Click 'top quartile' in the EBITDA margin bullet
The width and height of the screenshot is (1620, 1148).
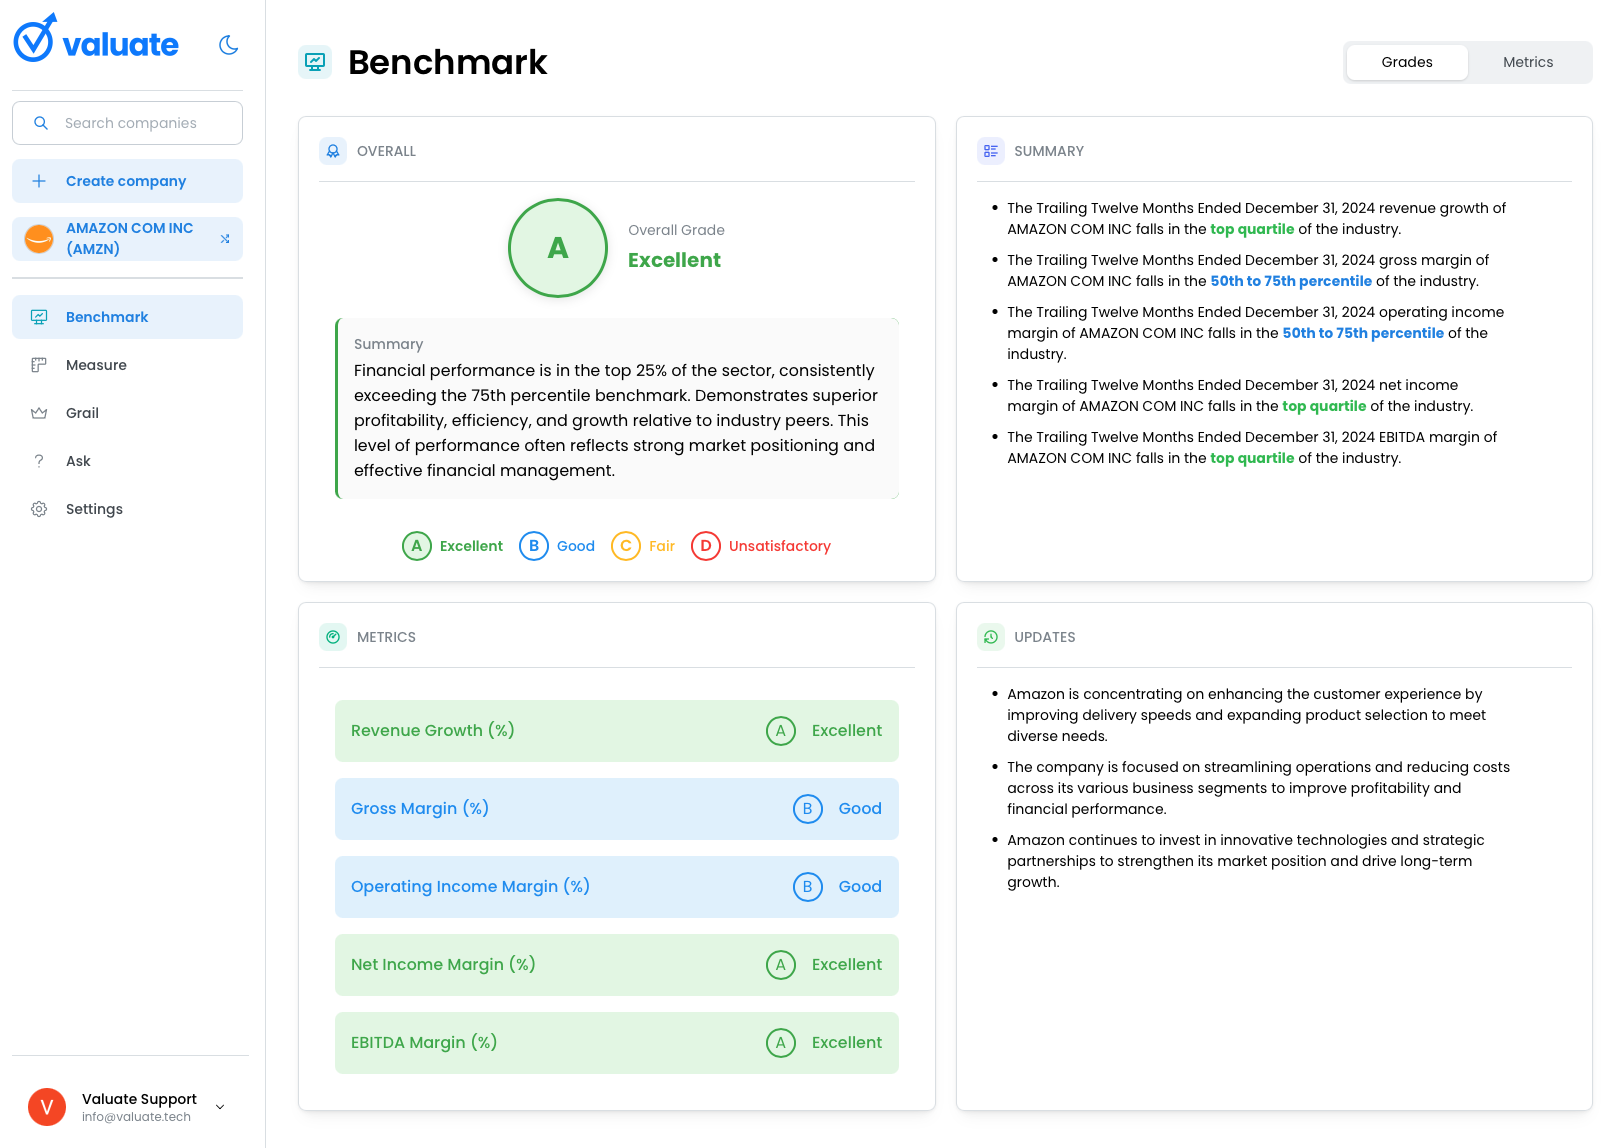click(x=1252, y=458)
